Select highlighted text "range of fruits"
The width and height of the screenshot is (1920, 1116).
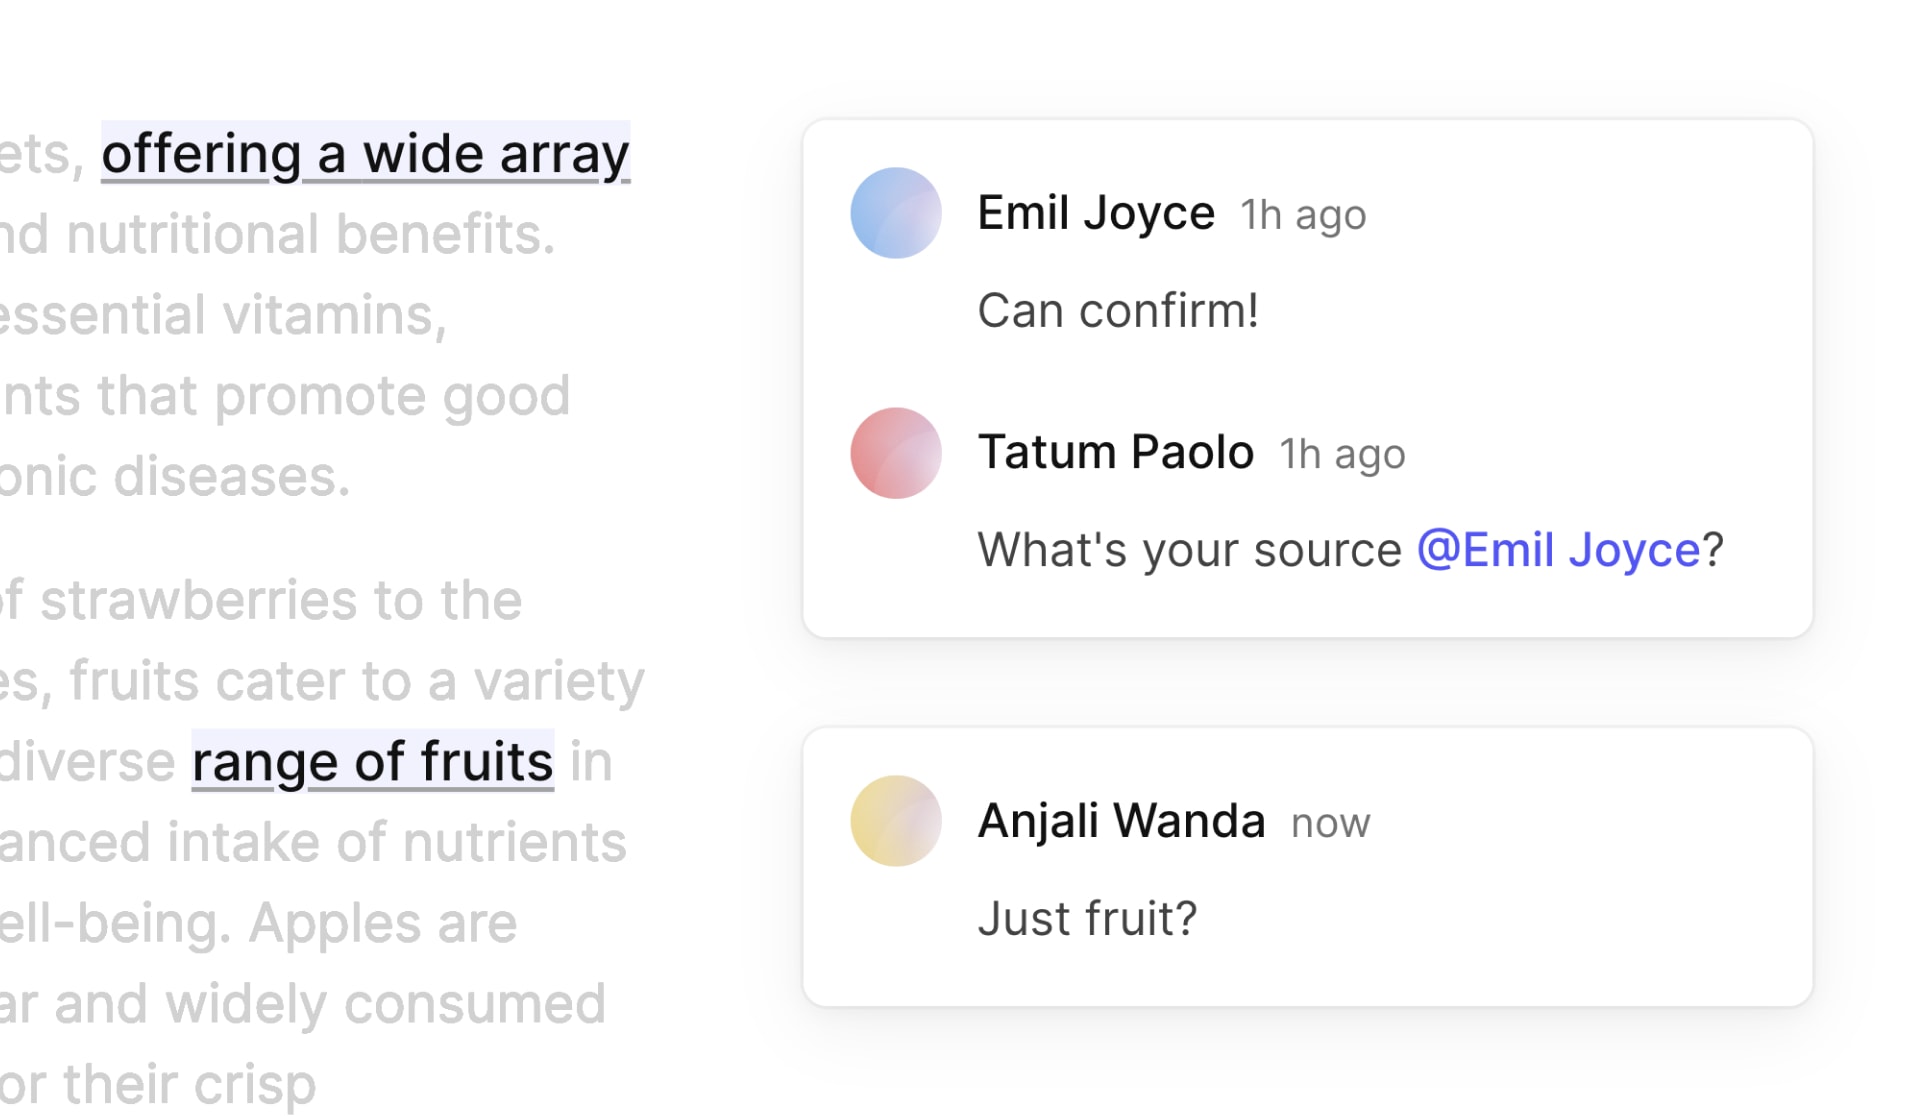(x=372, y=762)
